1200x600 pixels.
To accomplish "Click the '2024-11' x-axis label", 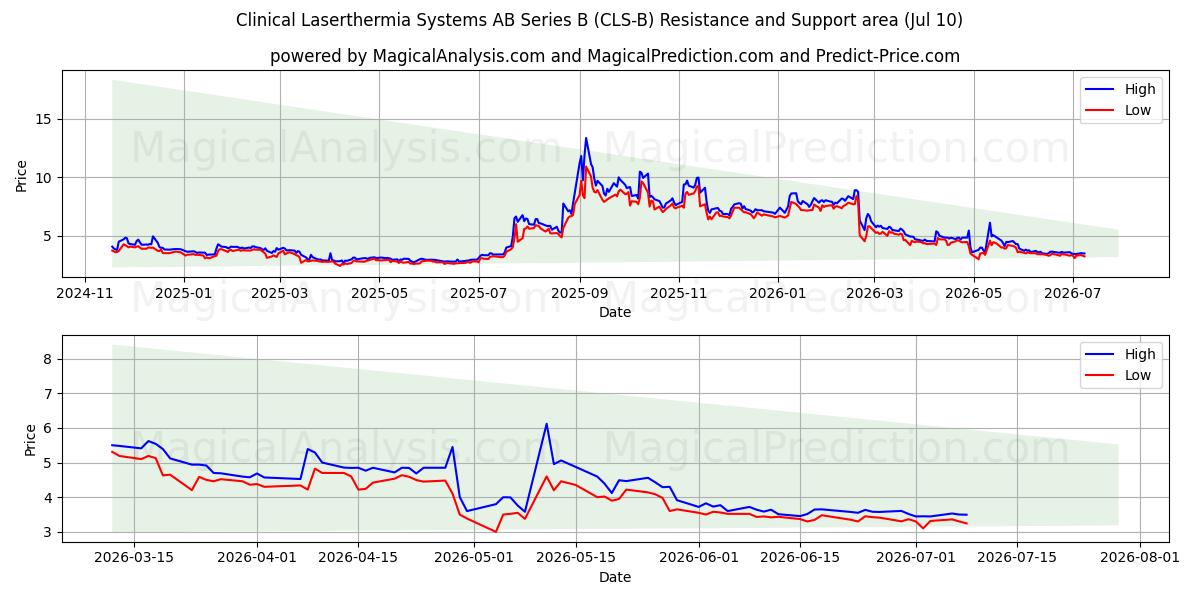I will click(84, 293).
